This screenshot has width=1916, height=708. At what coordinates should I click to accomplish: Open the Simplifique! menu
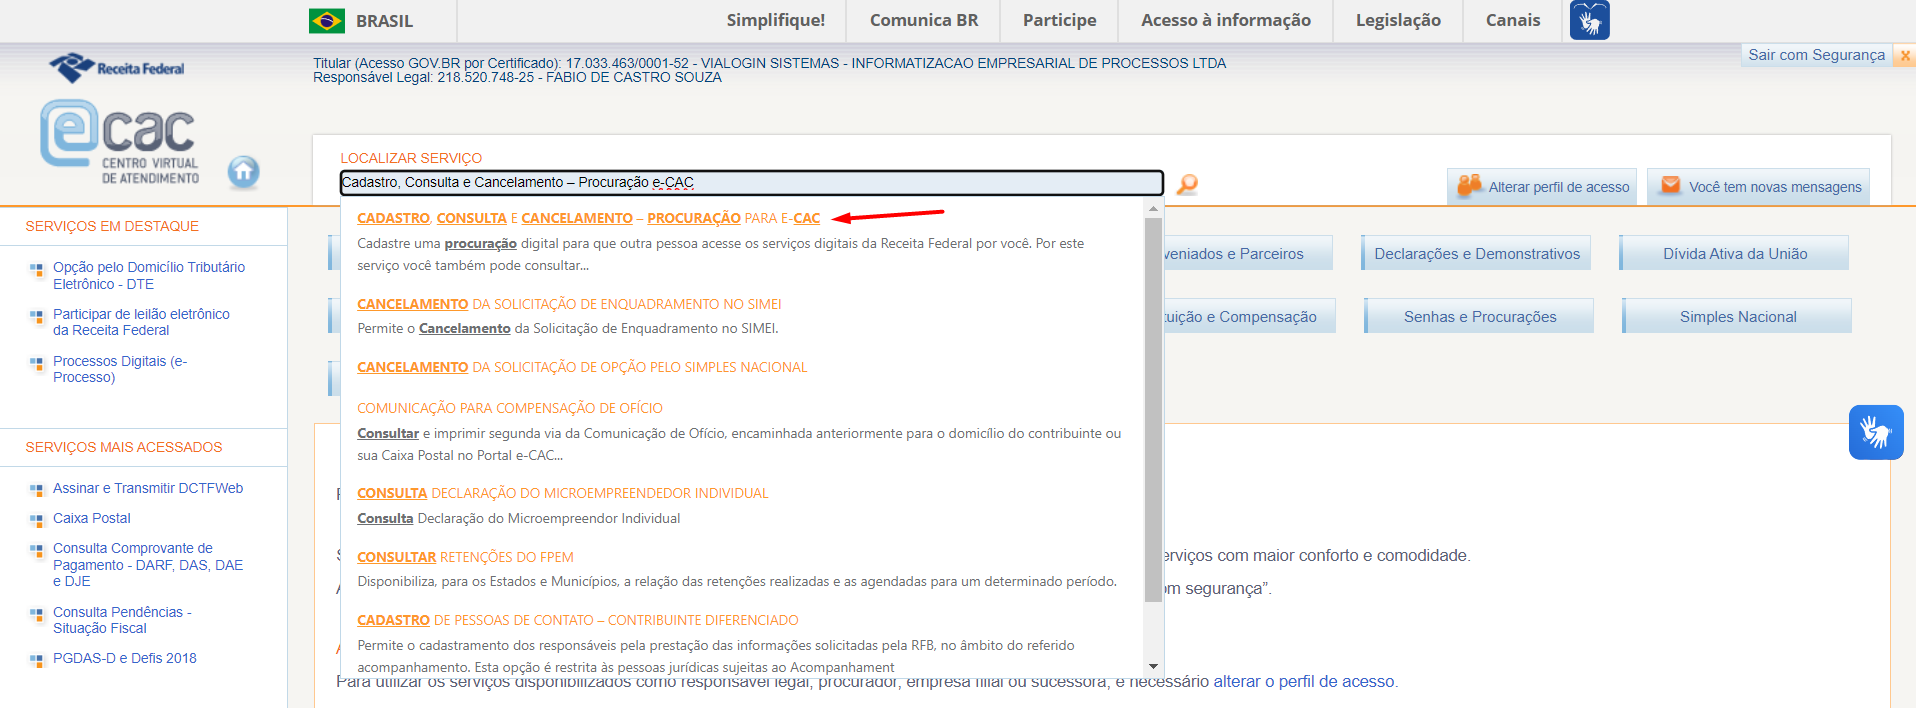[x=776, y=20]
